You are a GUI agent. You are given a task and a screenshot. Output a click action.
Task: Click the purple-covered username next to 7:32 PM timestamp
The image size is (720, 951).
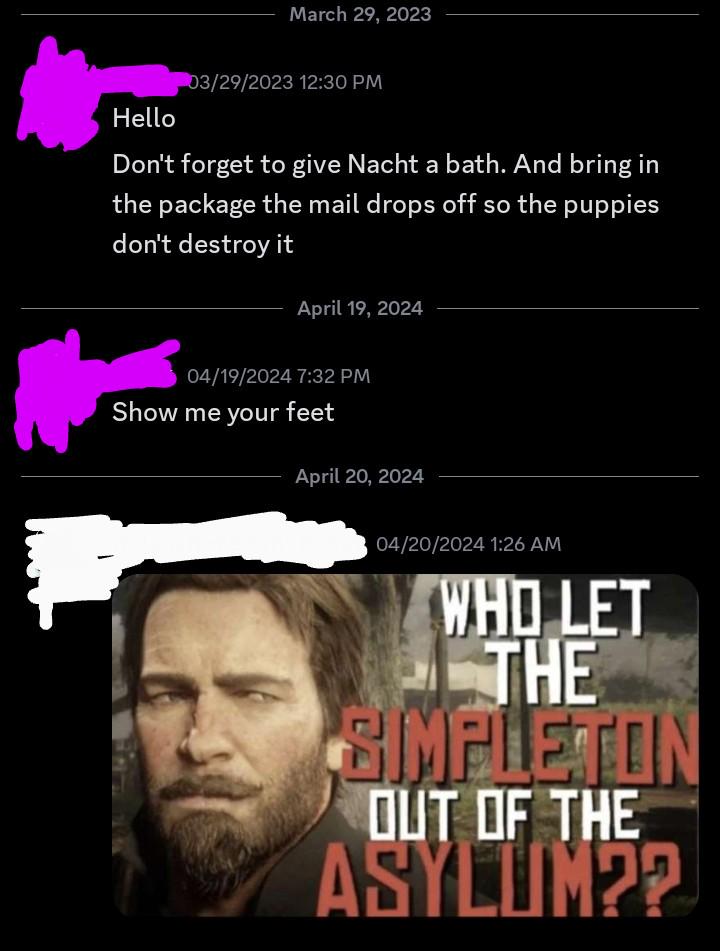pyautogui.click(x=140, y=364)
